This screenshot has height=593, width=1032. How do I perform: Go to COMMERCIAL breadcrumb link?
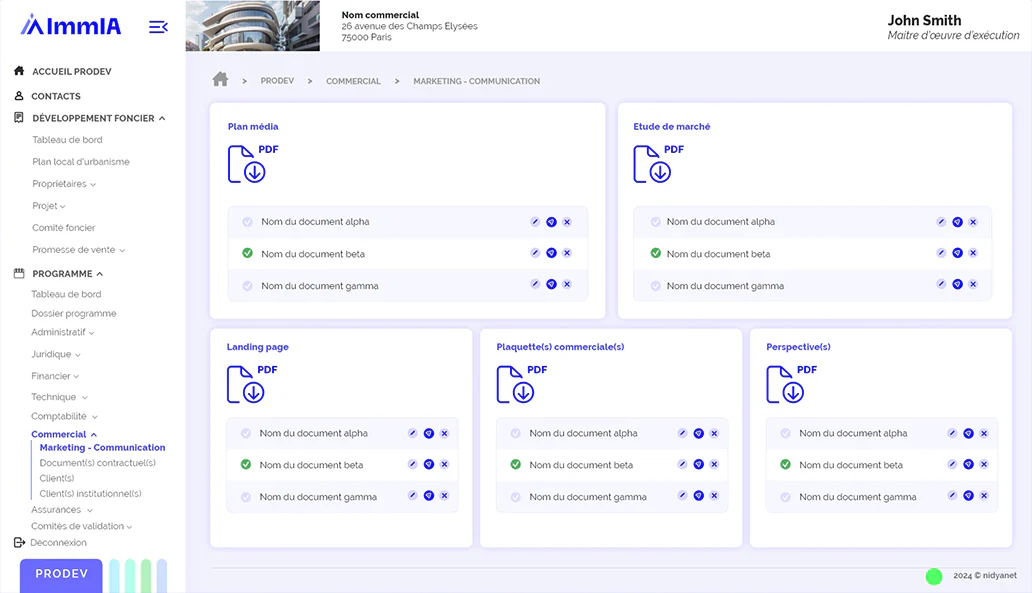pos(353,81)
